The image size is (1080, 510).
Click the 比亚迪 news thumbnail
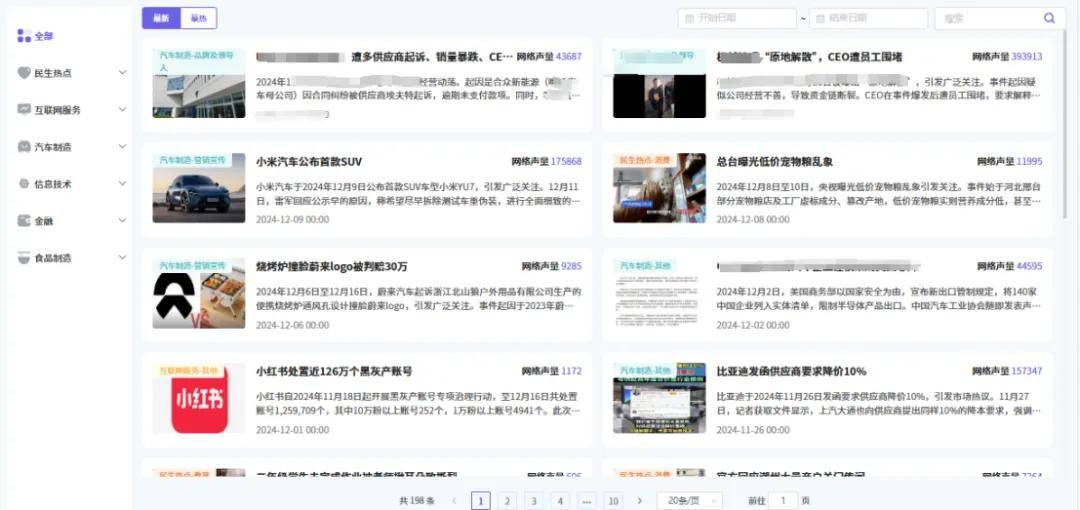(659, 398)
